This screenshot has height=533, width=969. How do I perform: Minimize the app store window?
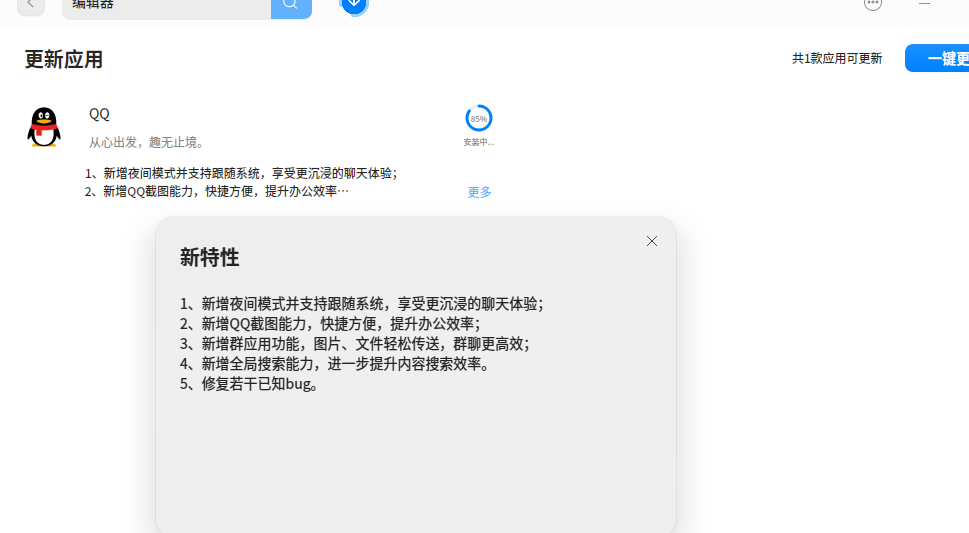pyautogui.click(x=925, y=4)
